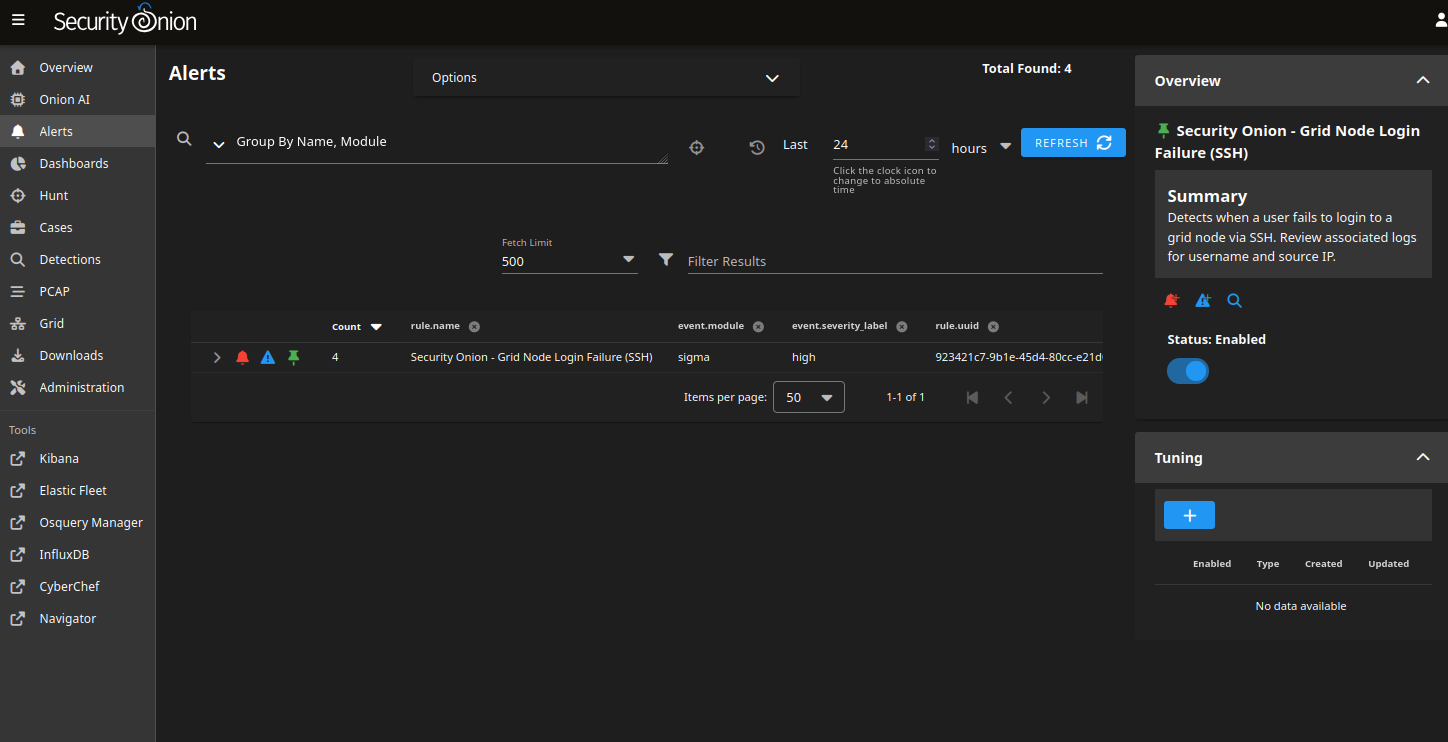Click the Filter Results input field
This screenshot has height=742, width=1448.
coord(894,261)
